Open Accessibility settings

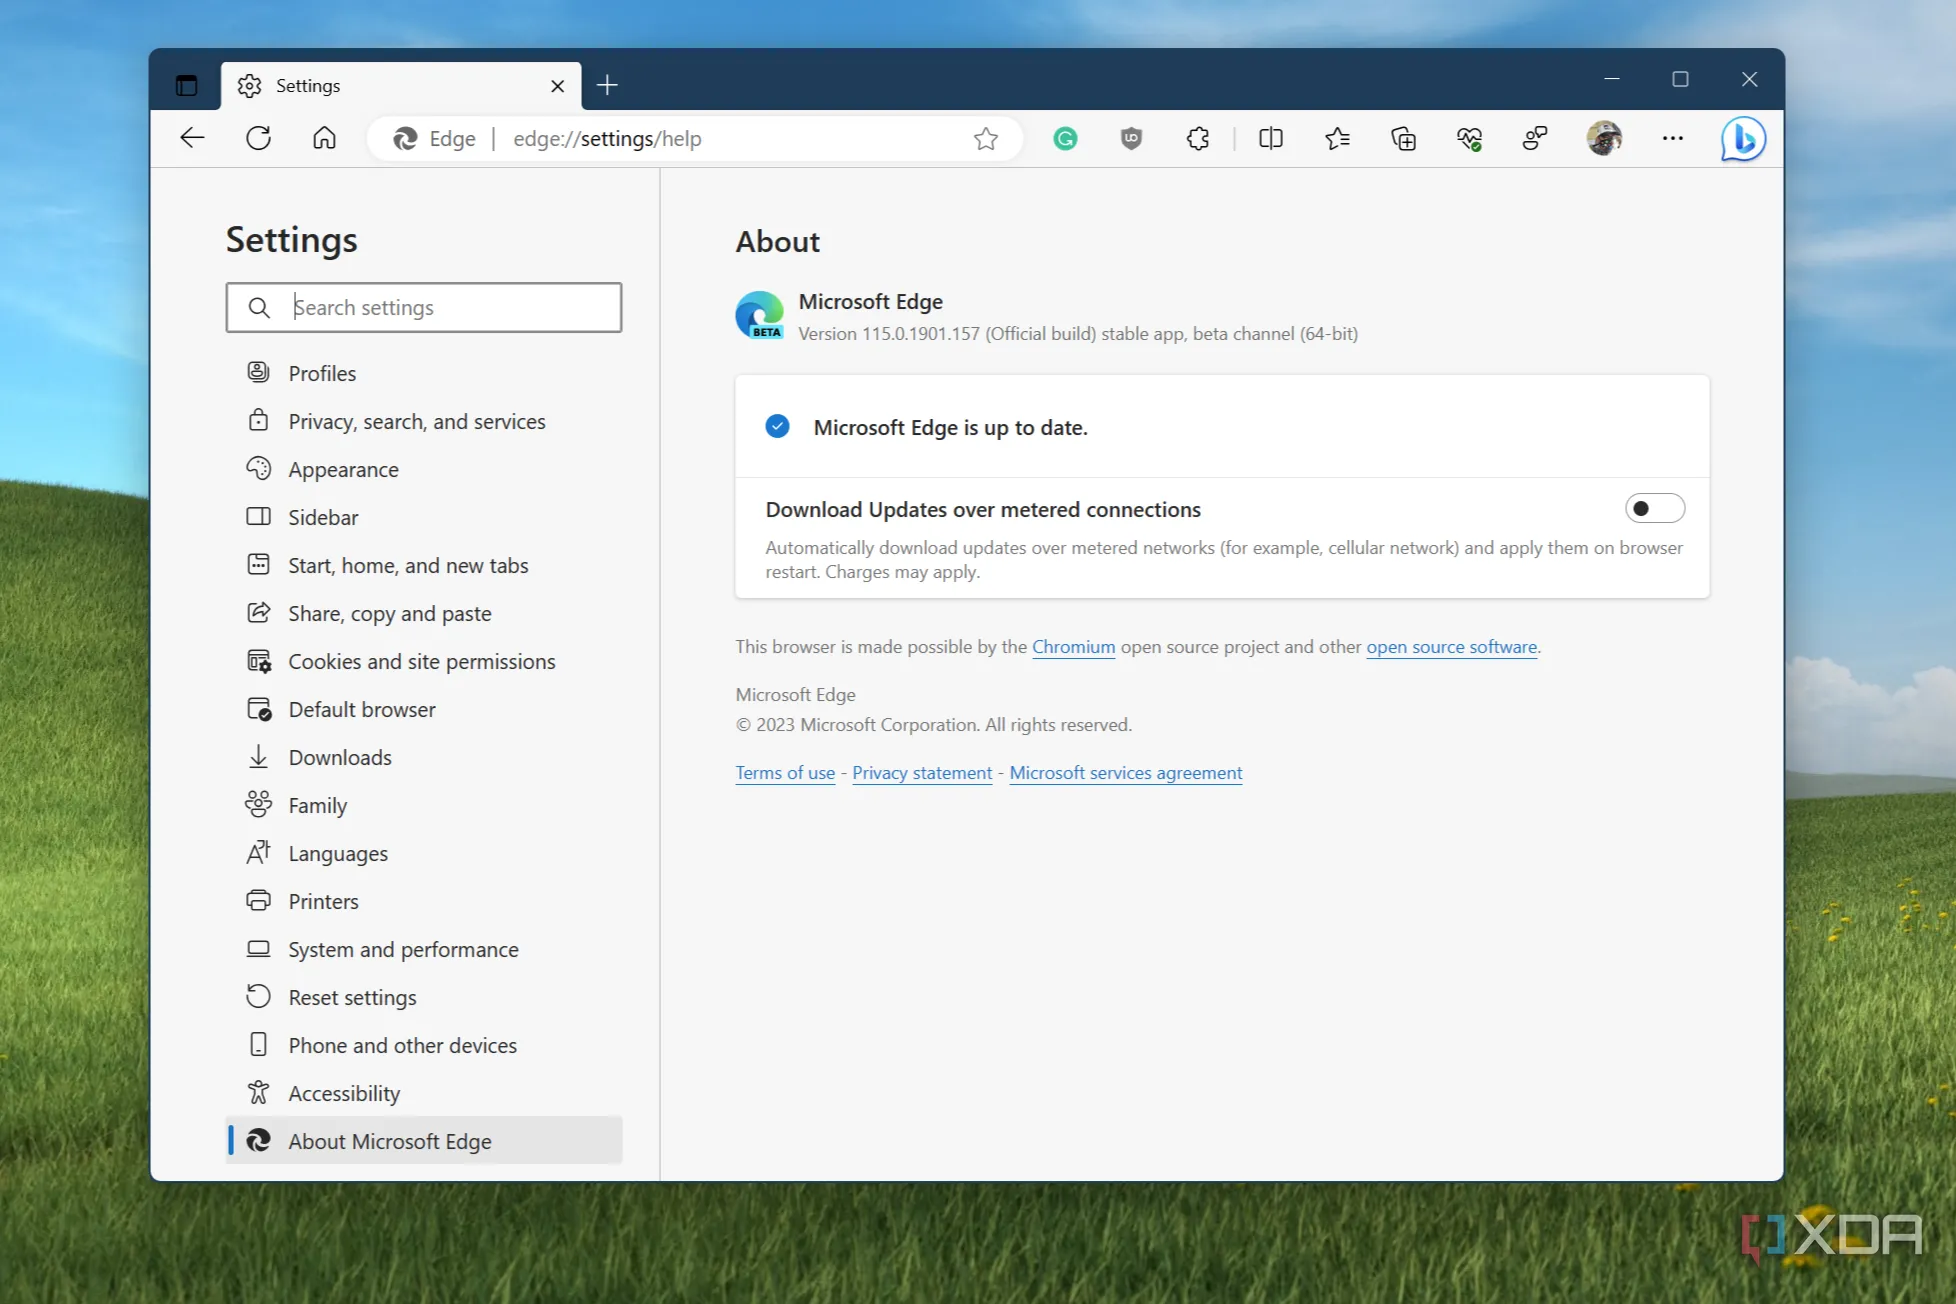point(424,1093)
